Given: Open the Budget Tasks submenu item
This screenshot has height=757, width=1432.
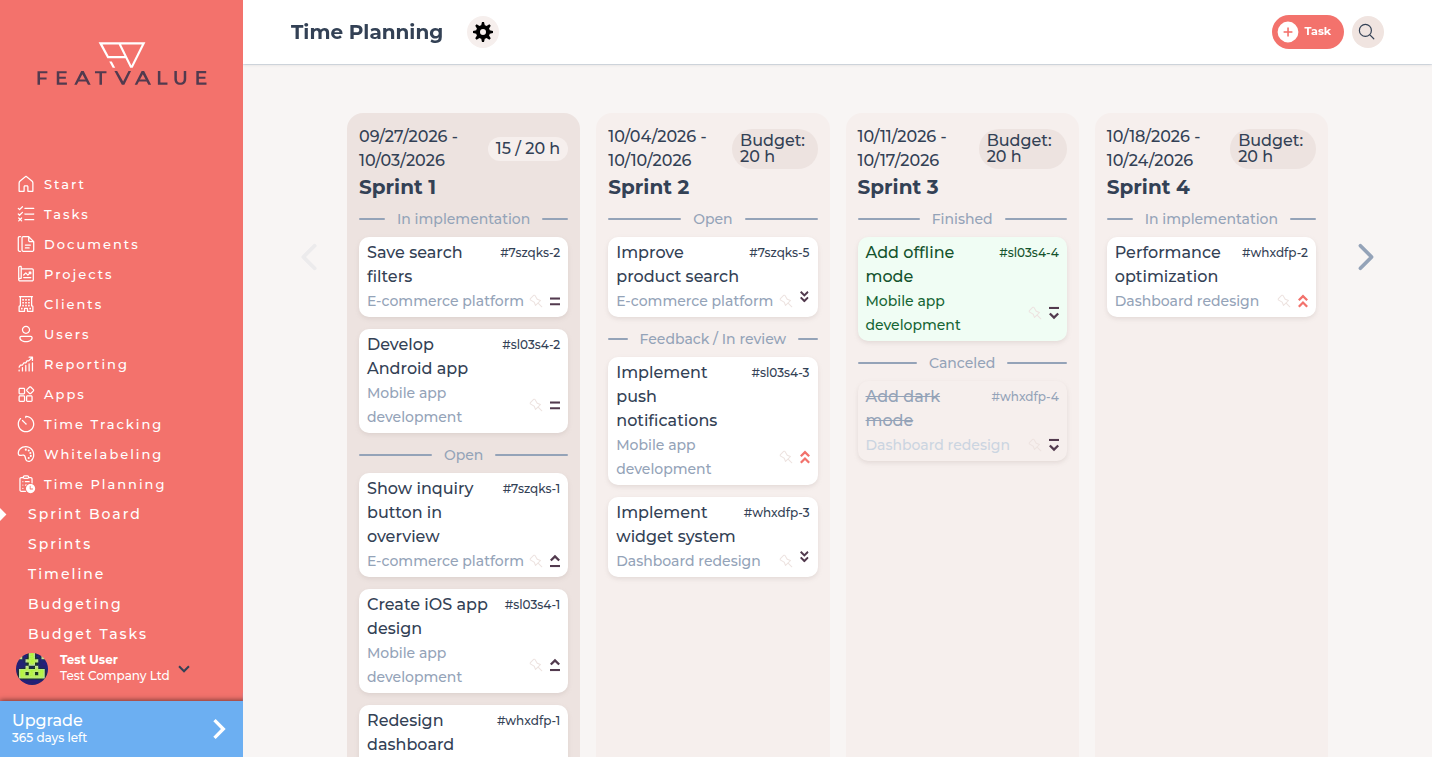Looking at the screenshot, I should [88, 634].
